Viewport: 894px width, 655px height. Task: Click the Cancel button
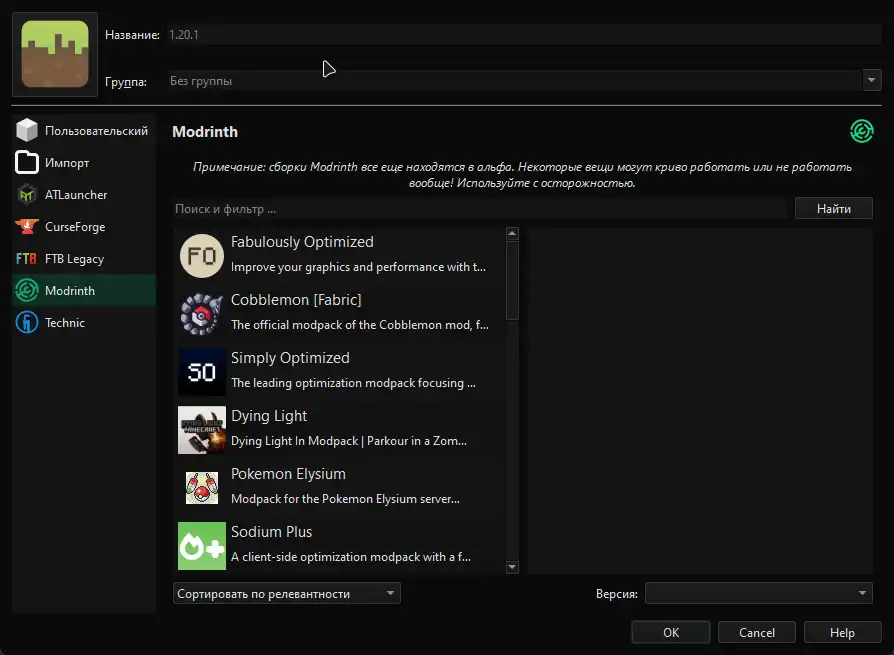coord(757,632)
